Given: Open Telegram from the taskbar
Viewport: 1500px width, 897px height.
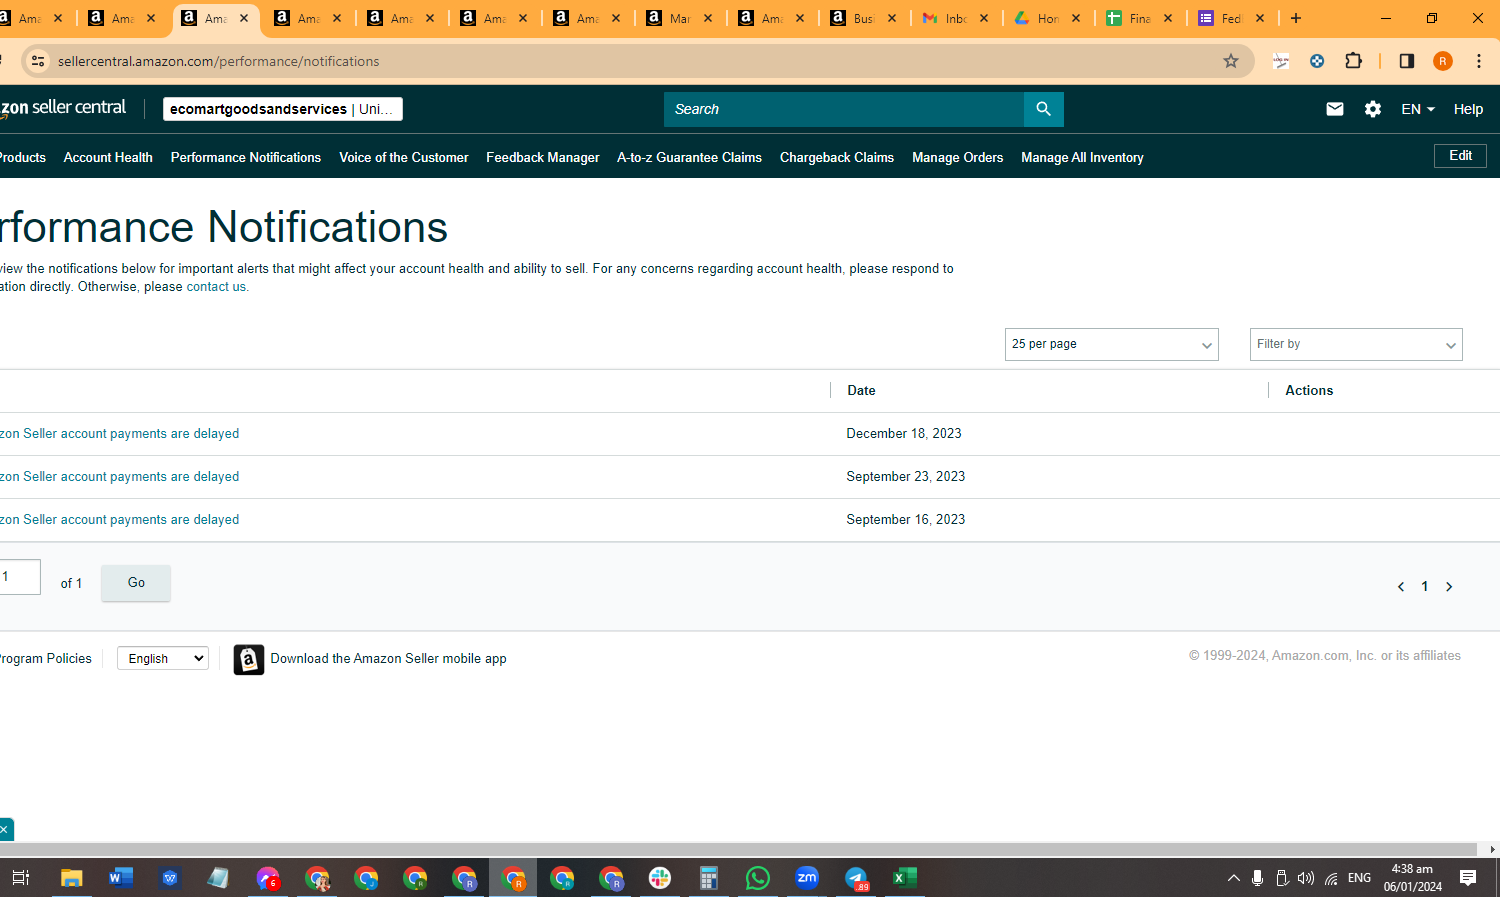Looking at the screenshot, I should click(856, 878).
